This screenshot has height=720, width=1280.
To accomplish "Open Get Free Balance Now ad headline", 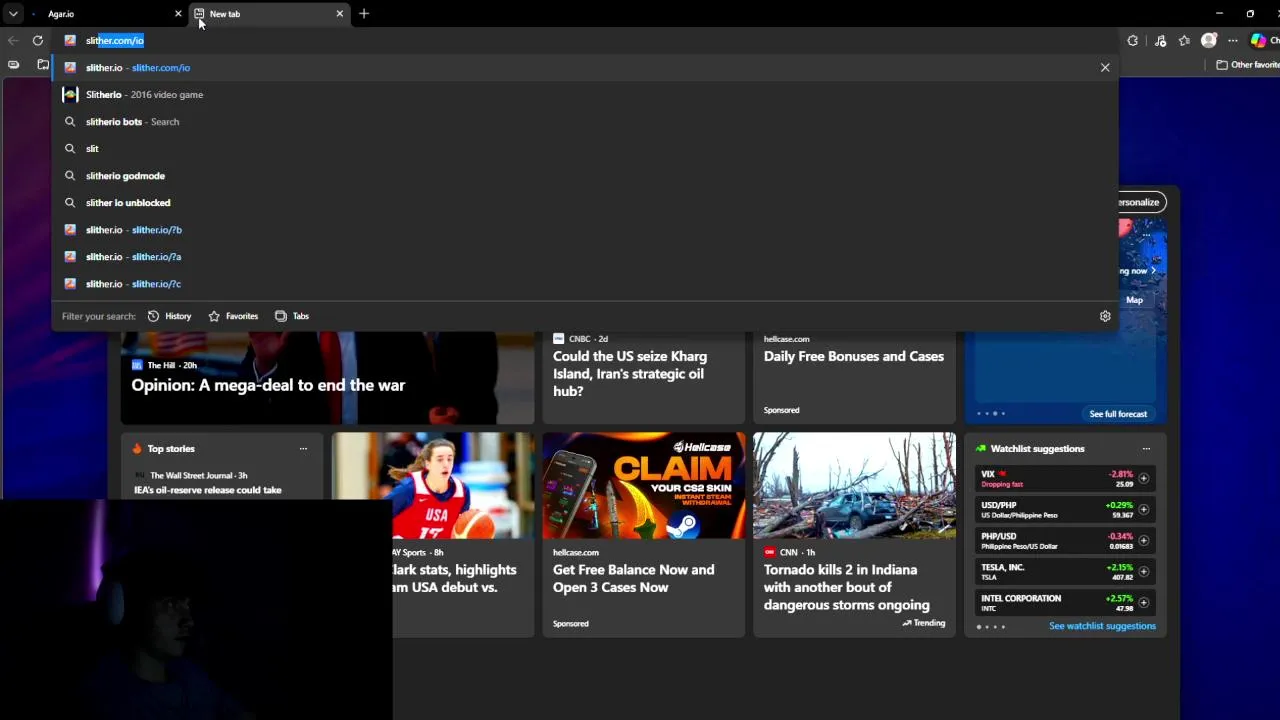I will tap(634, 578).
